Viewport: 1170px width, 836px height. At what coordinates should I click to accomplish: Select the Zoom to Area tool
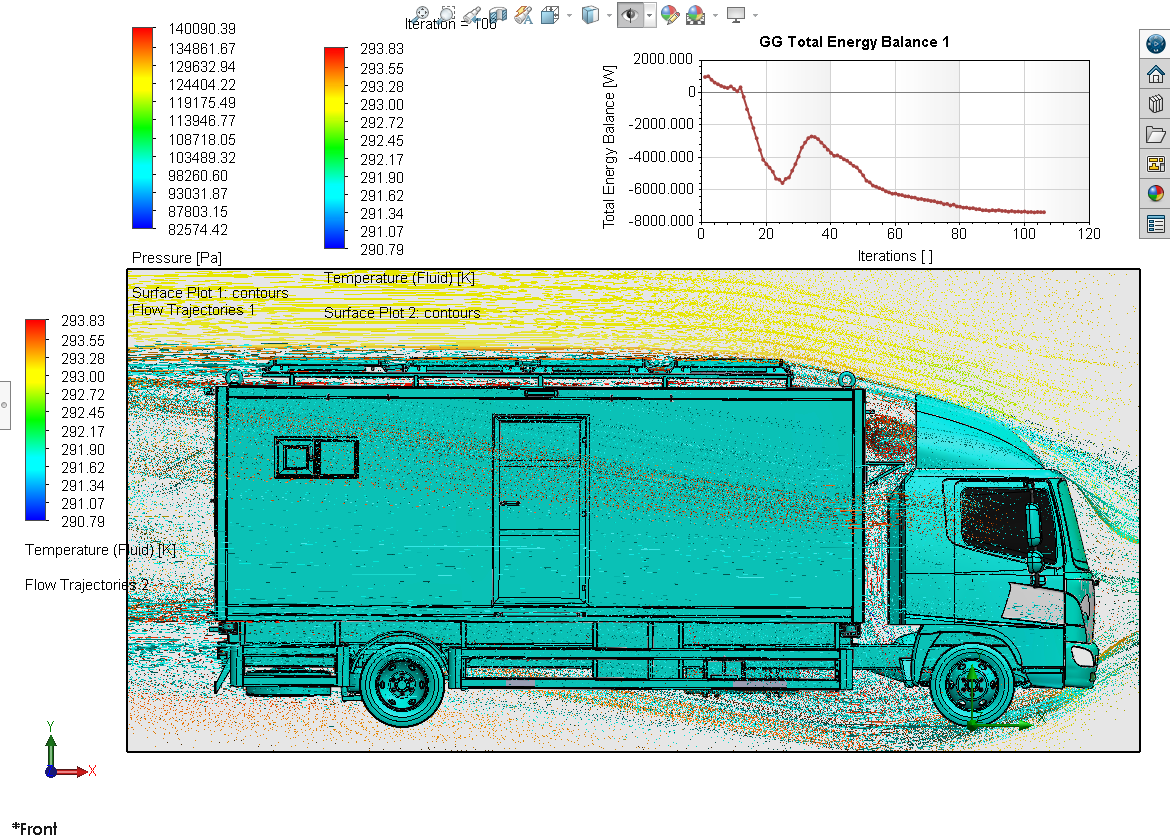pos(447,14)
